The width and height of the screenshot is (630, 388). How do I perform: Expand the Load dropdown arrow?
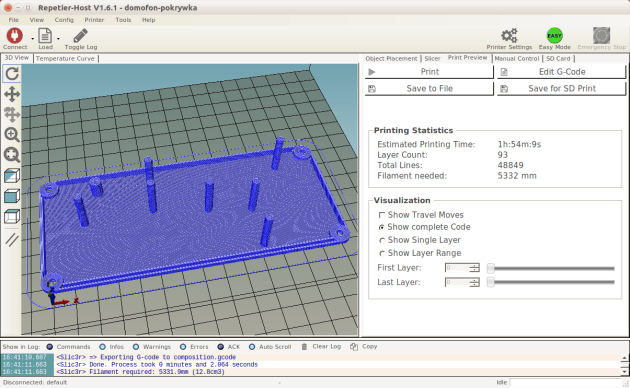[x=58, y=39]
